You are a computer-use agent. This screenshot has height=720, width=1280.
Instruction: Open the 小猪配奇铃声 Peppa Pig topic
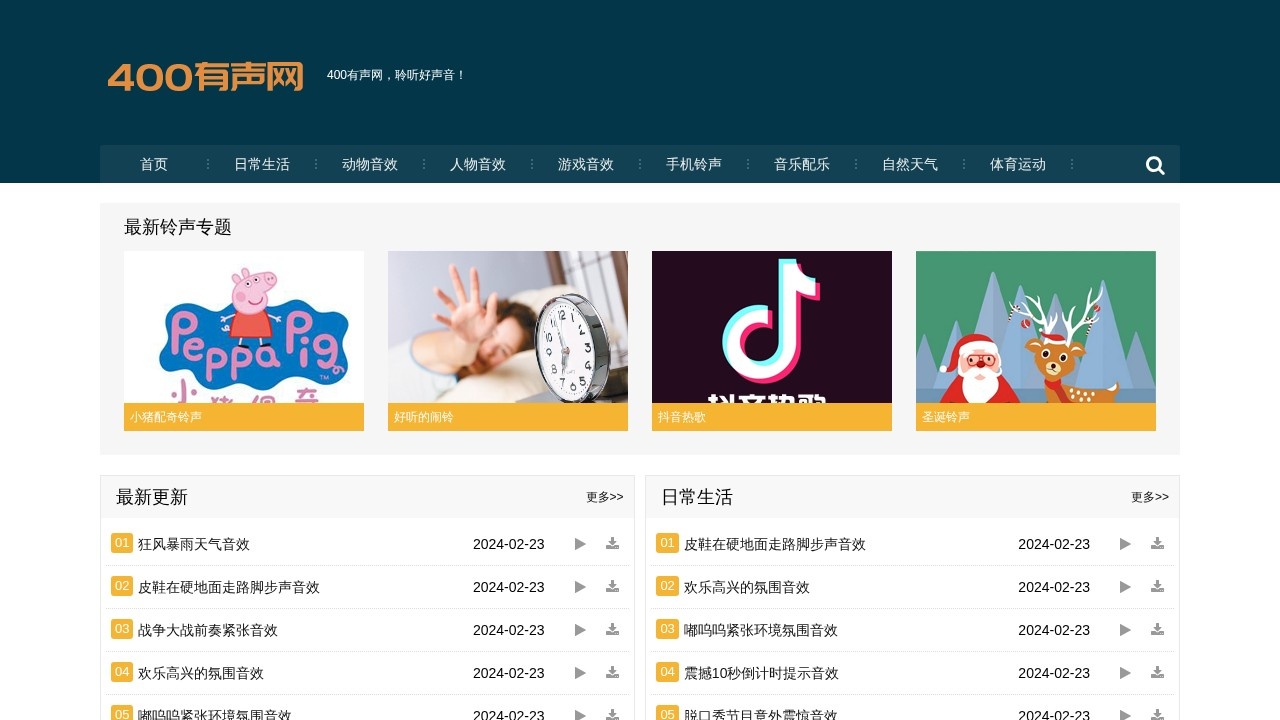(243, 340)
